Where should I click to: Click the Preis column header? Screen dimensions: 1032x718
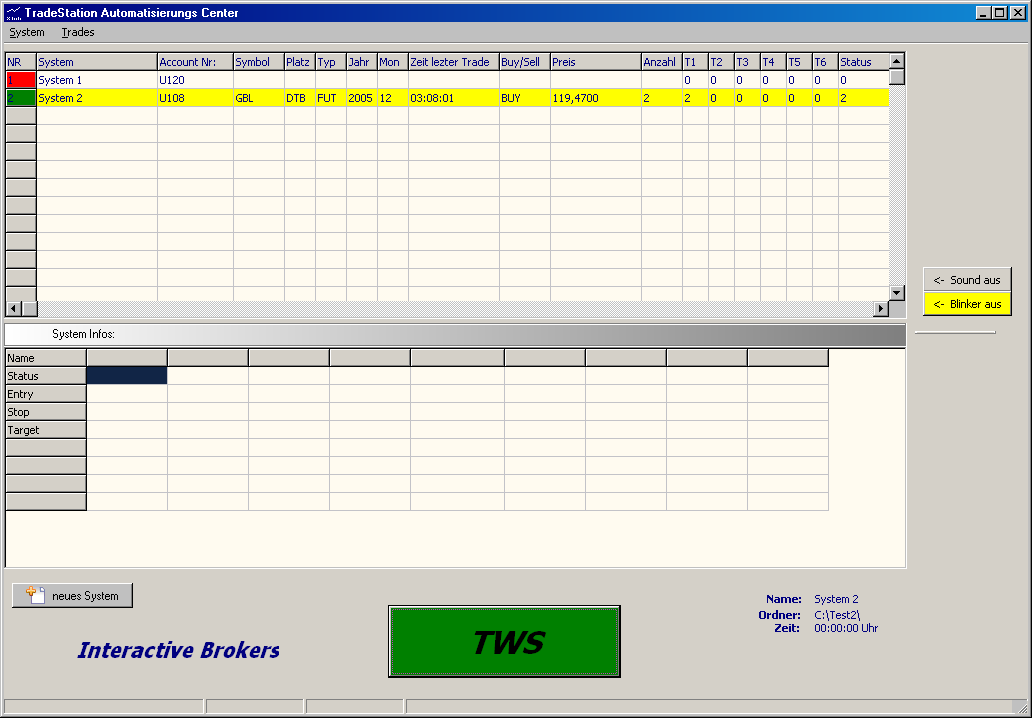click(x=596, y=62)
